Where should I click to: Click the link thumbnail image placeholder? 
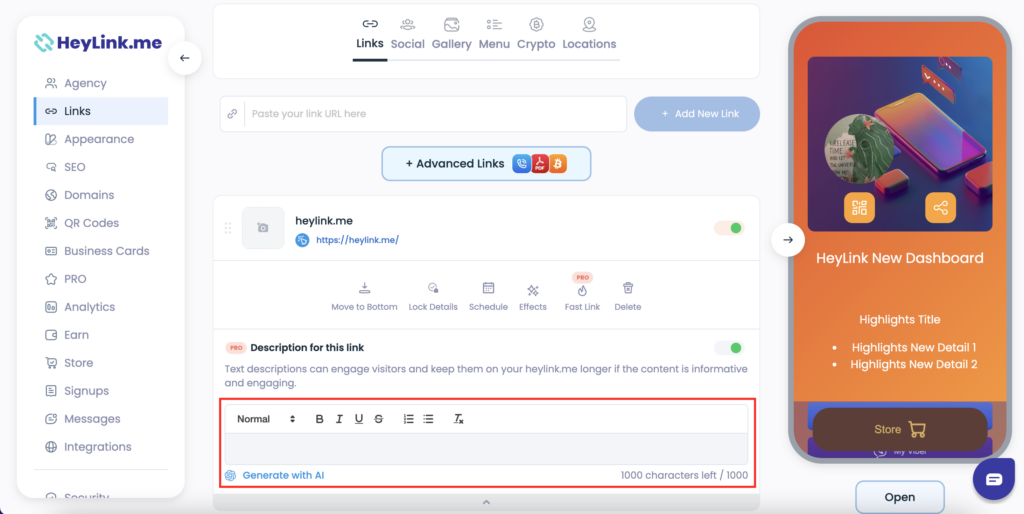263,228
